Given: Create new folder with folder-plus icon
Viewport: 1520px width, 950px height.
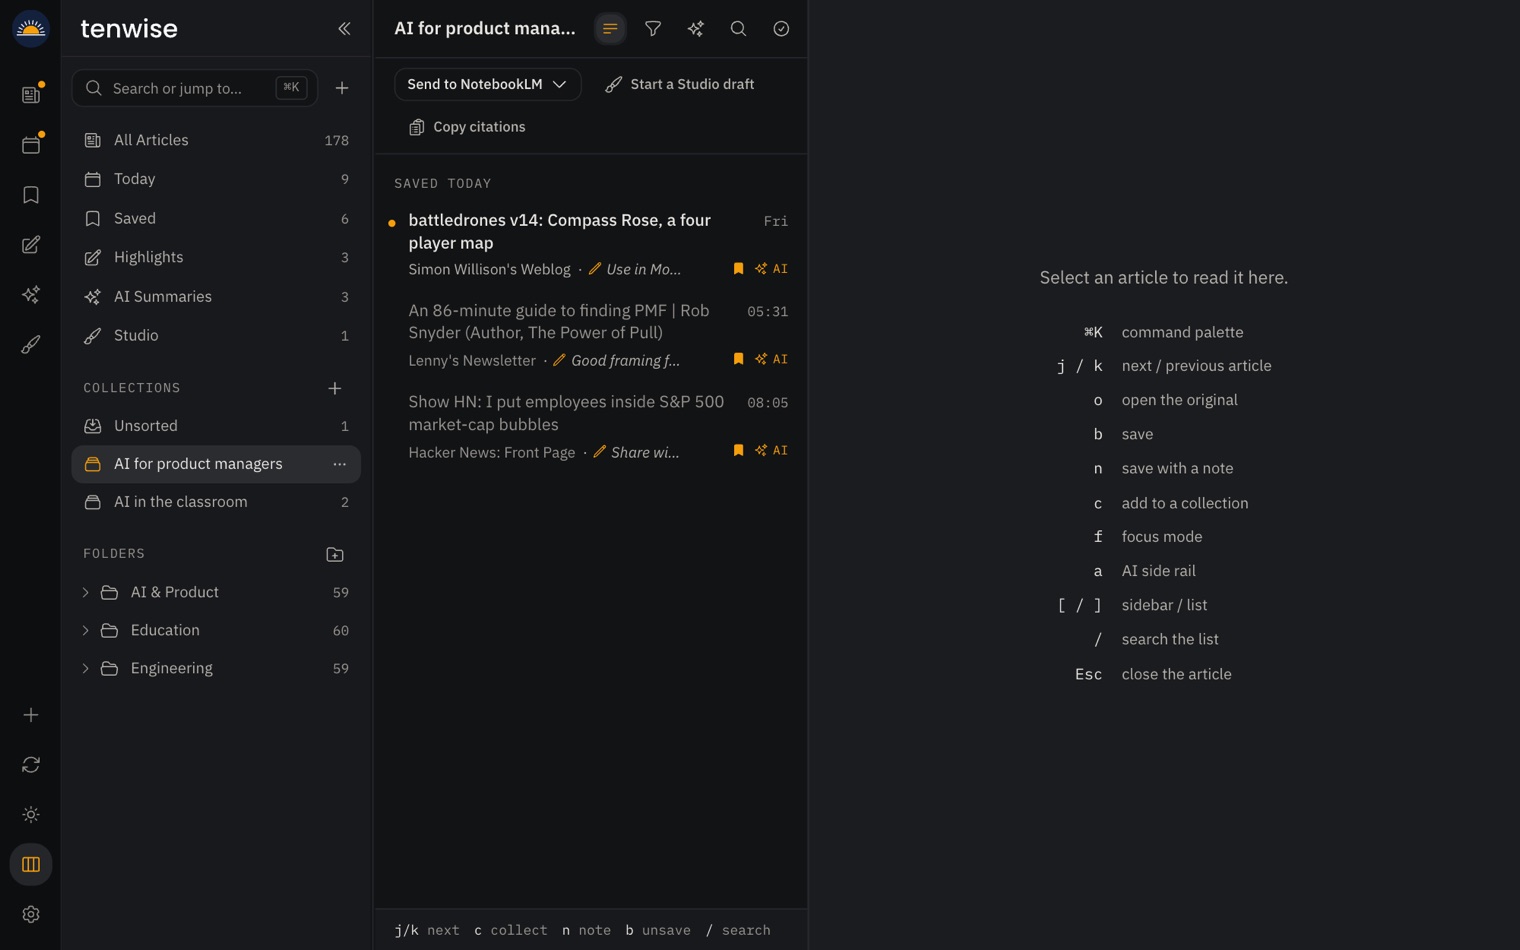Looking at the screenshot, I should click(x=335, y=554).
